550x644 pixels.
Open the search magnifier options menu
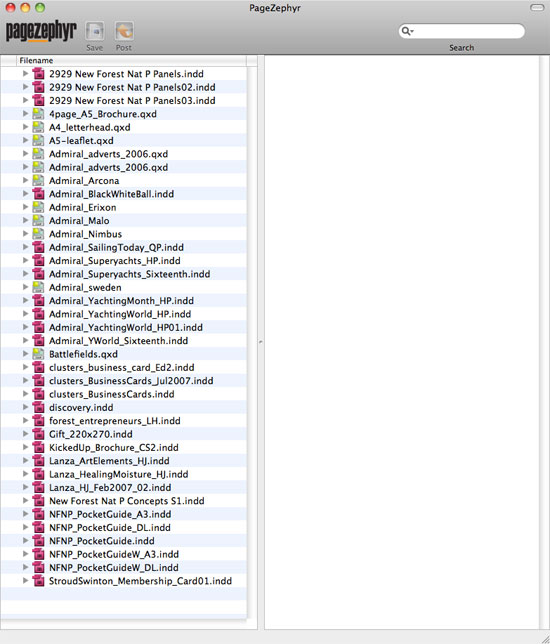[x=407, y=31]
